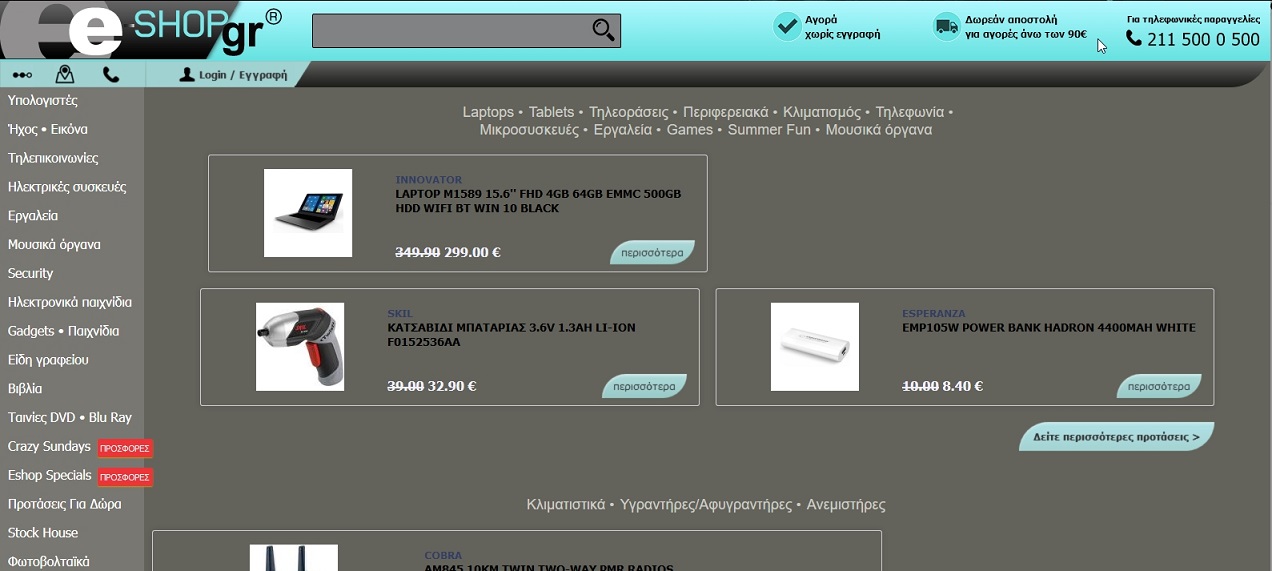Open Εργαλεία sidebar category

(x=33, y=216)
